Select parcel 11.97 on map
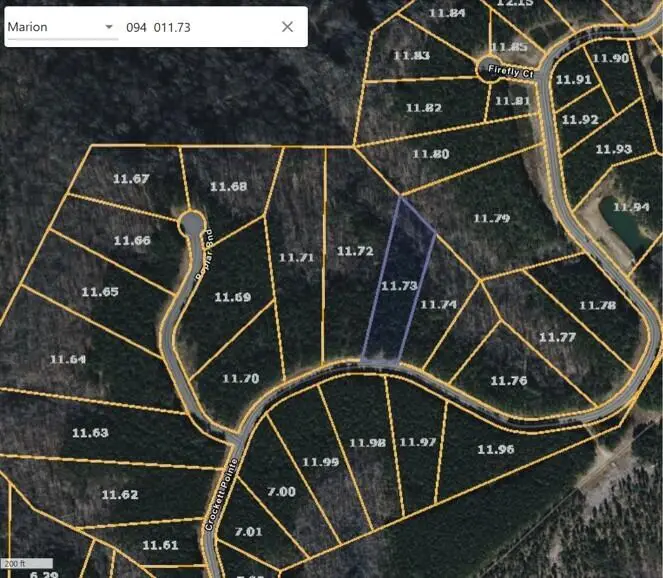This screenshot has width=663, height=578. tap(418, 442)
